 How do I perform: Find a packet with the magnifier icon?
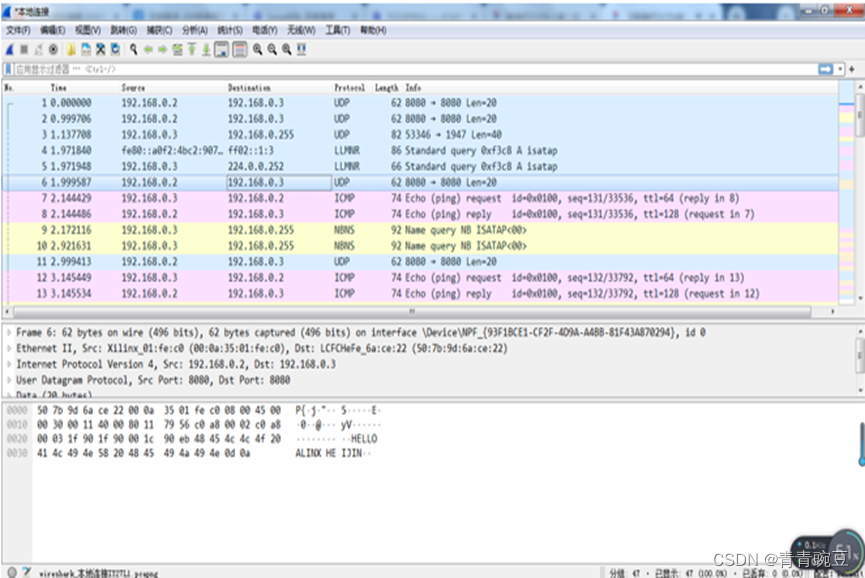tap(134, 50)
